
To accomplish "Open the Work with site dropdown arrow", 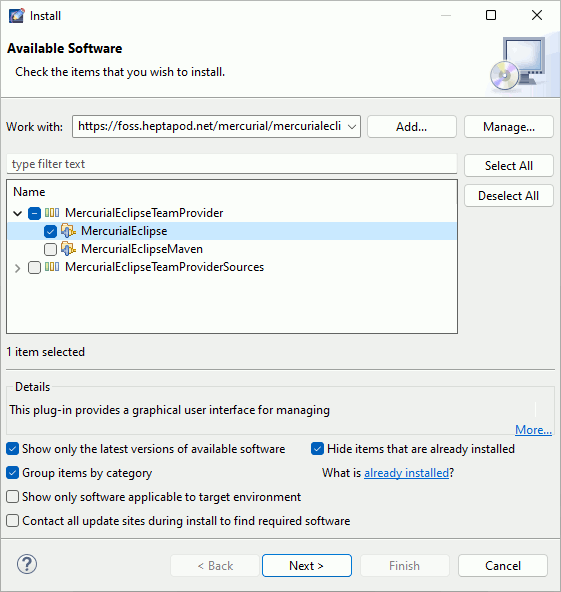I will point(352,127).
